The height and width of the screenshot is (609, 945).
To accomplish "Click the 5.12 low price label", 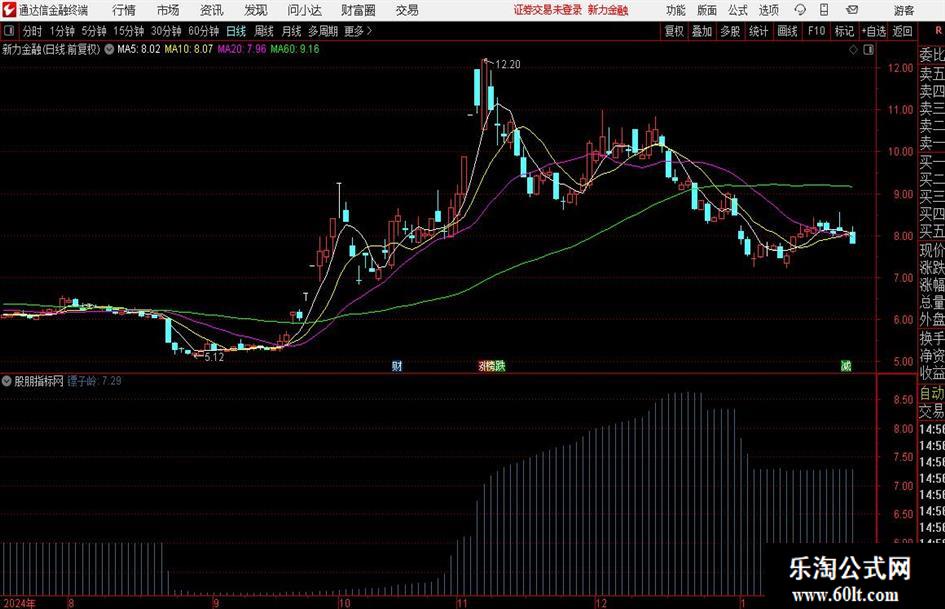I will (x=214, y=357).
